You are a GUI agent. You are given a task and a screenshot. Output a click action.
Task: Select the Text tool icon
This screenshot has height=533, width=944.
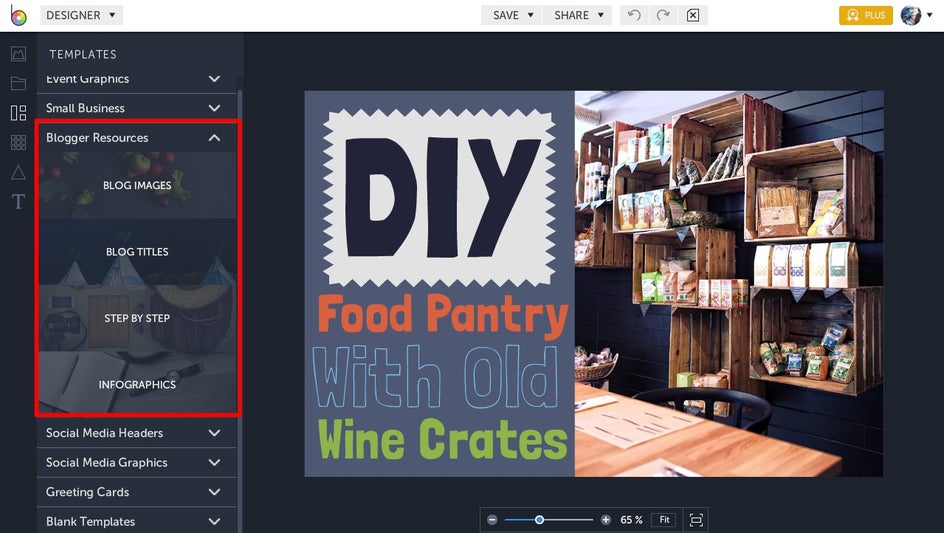19,201
